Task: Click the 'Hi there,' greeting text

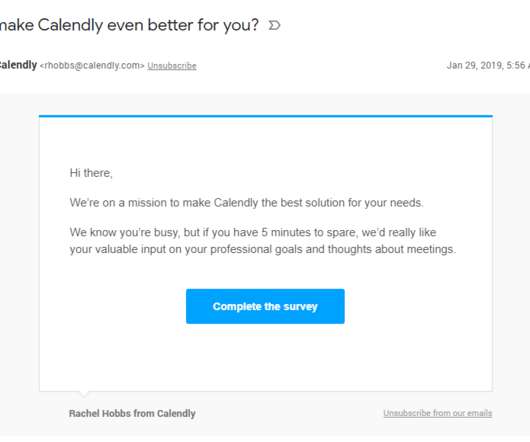Action: coord(91,173)
